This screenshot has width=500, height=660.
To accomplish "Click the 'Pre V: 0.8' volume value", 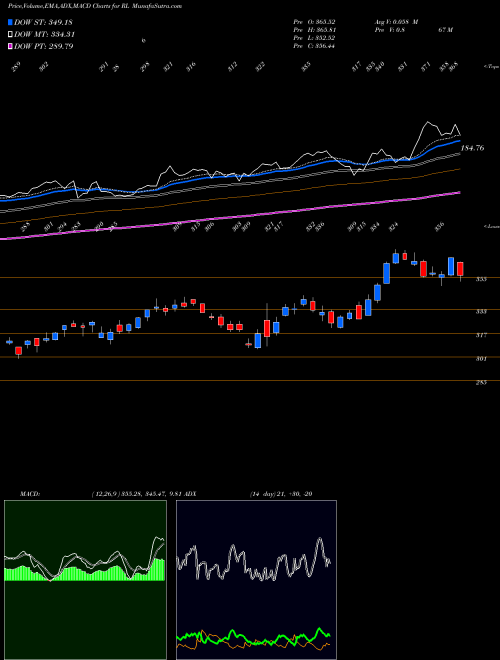I will [x=388, y=30].
